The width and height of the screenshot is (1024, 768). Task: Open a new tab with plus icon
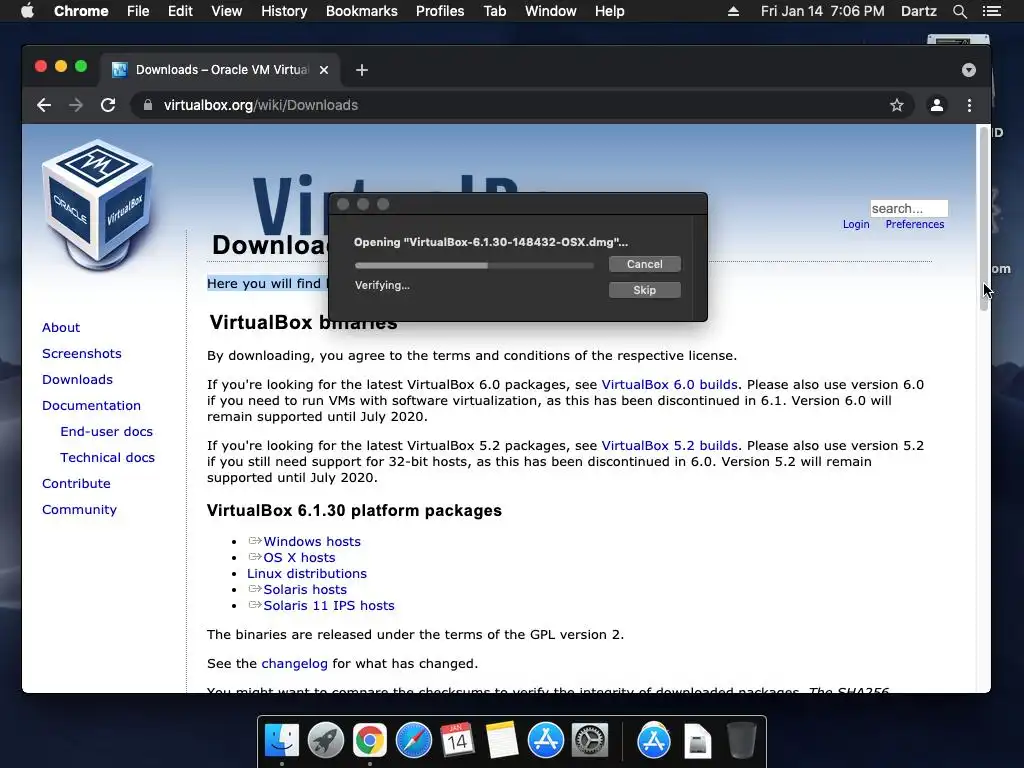click(362, 70)
